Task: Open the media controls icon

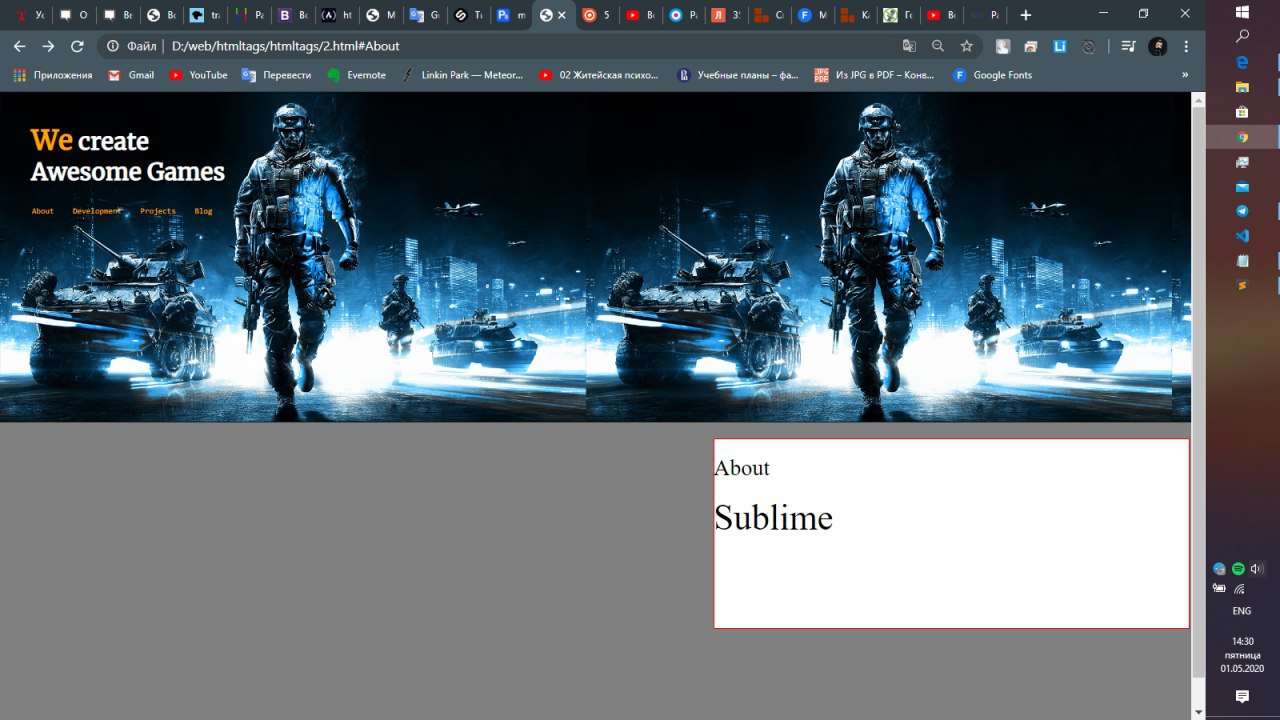Action: [x=1128, y=46]
